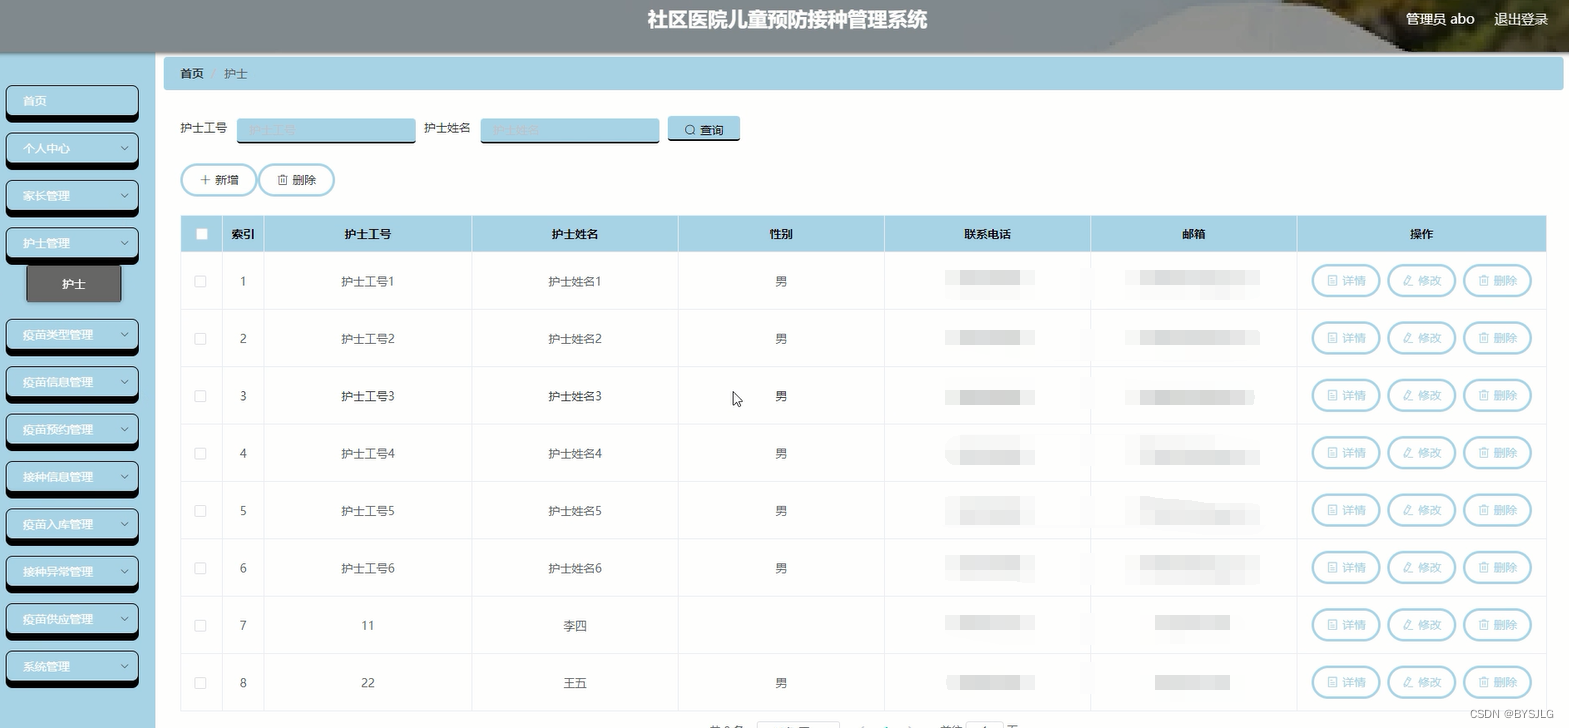Click 删除 for 护士工号6

pos(1497,568)
